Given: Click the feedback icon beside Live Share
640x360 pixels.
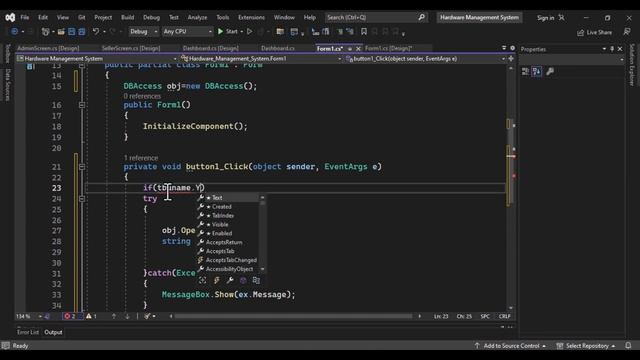Looking at the screenshot, I should [x=627, y=32].
